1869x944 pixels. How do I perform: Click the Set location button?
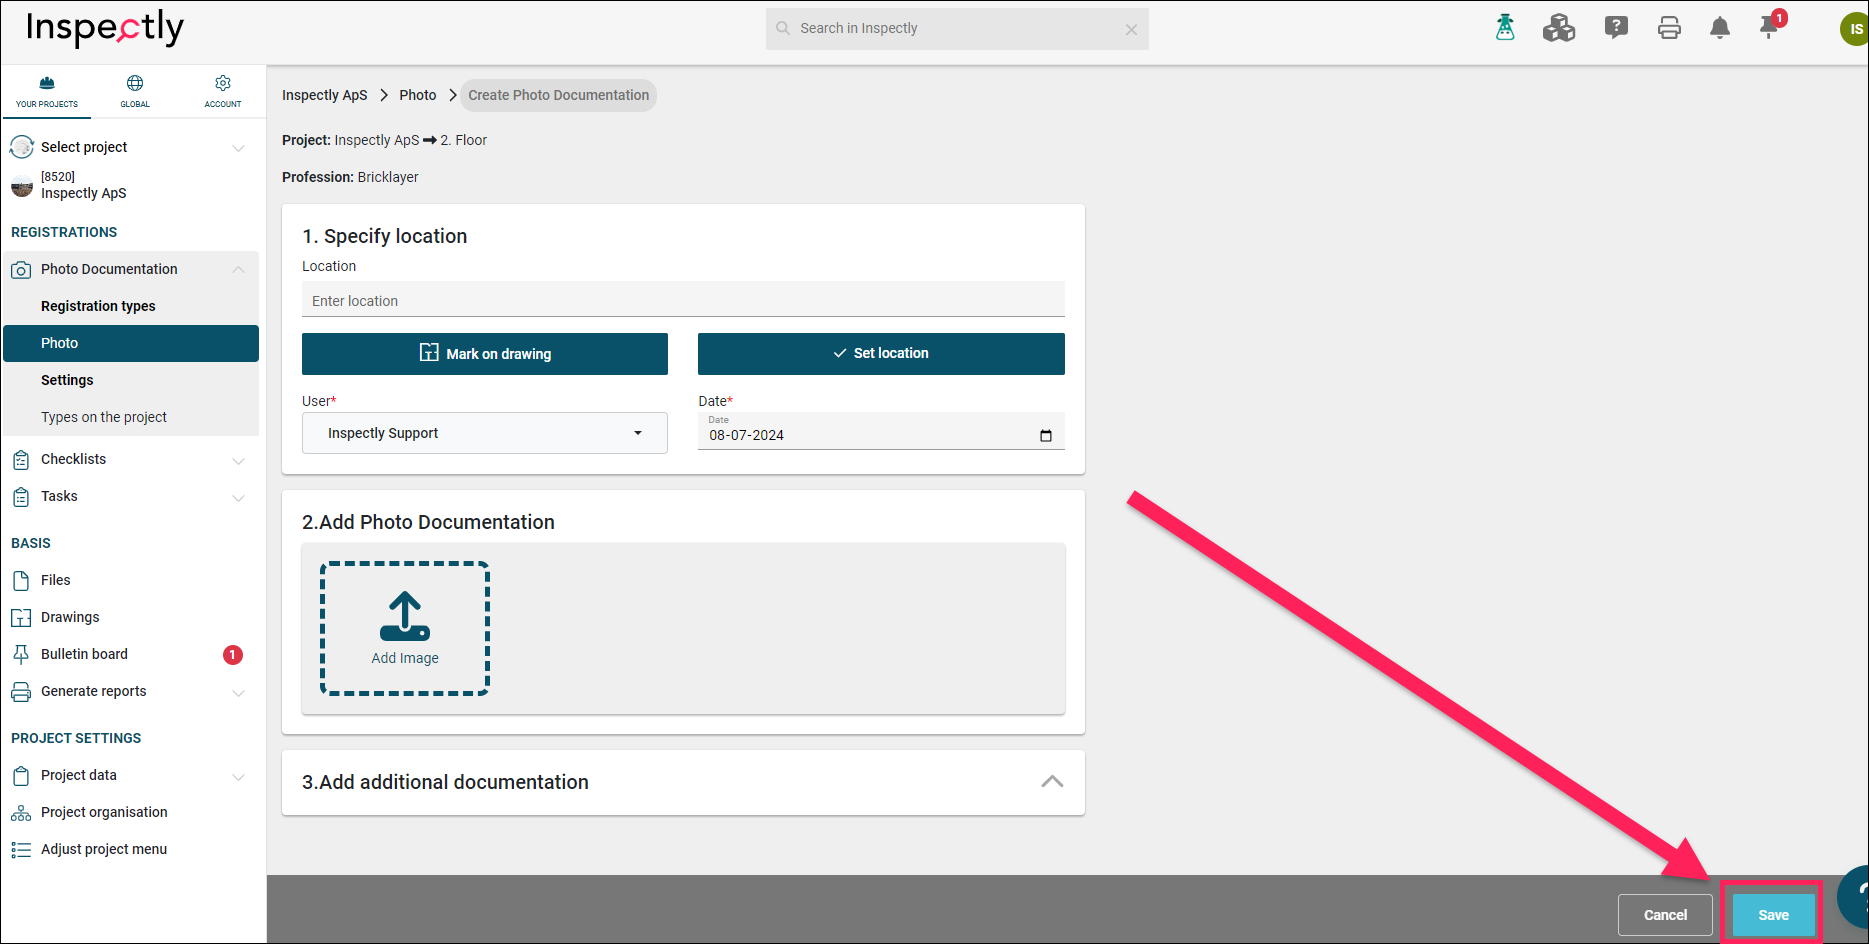tap(881, 354)
